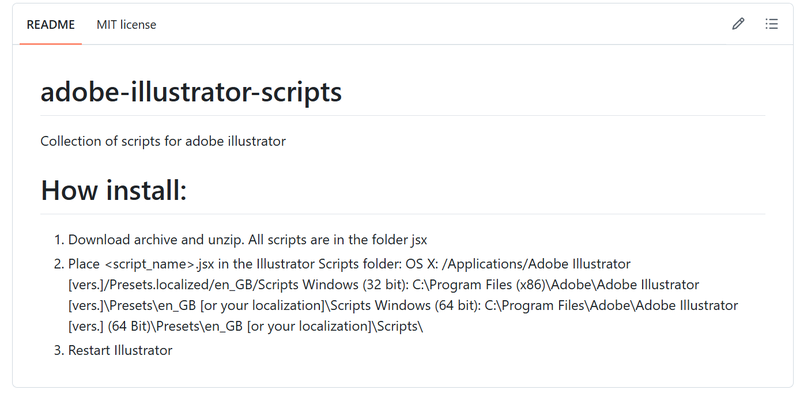Image resolution: width=800 pixels, height=401 pixels.
Task: Click the OS X: label in step two
Action: tap(422, 264)
